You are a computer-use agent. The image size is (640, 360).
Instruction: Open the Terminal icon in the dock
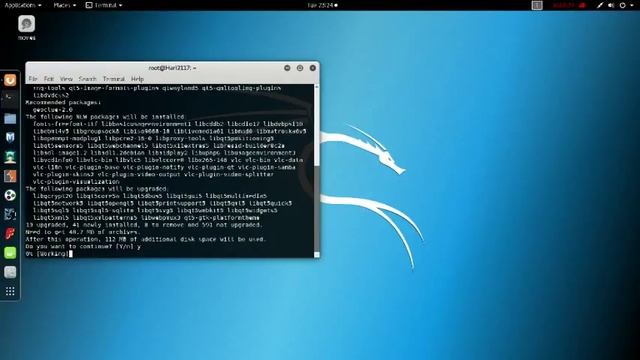click(x=10, y=99)
